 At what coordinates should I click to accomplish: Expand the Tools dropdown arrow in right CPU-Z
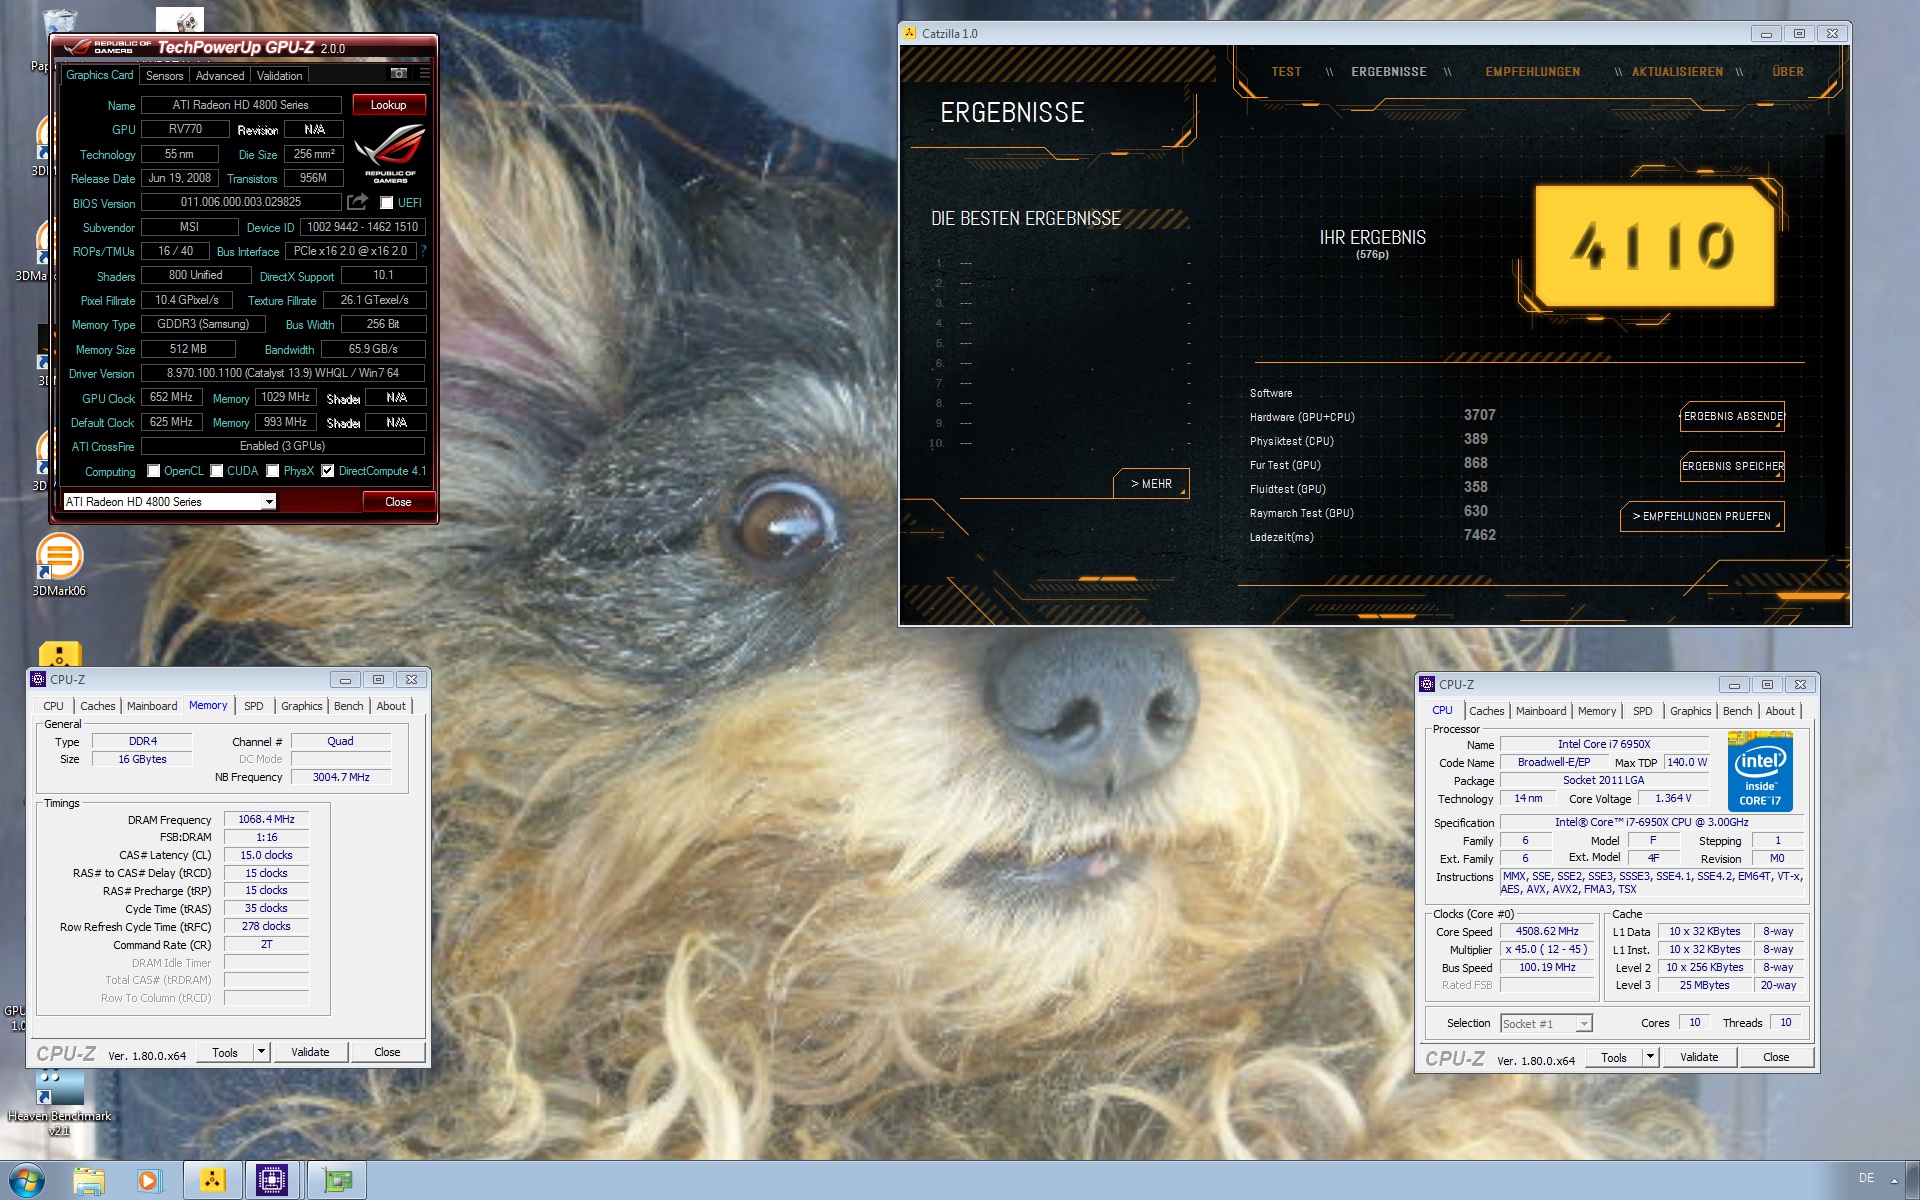click(x=1650, y=1057)
